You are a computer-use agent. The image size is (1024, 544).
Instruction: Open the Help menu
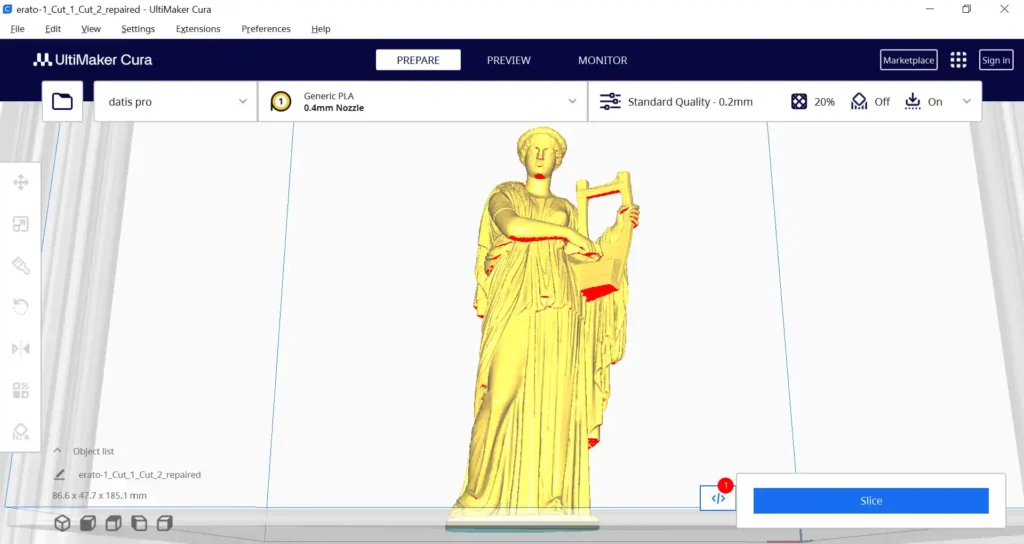pyautogui.click(x=321, y=29)
